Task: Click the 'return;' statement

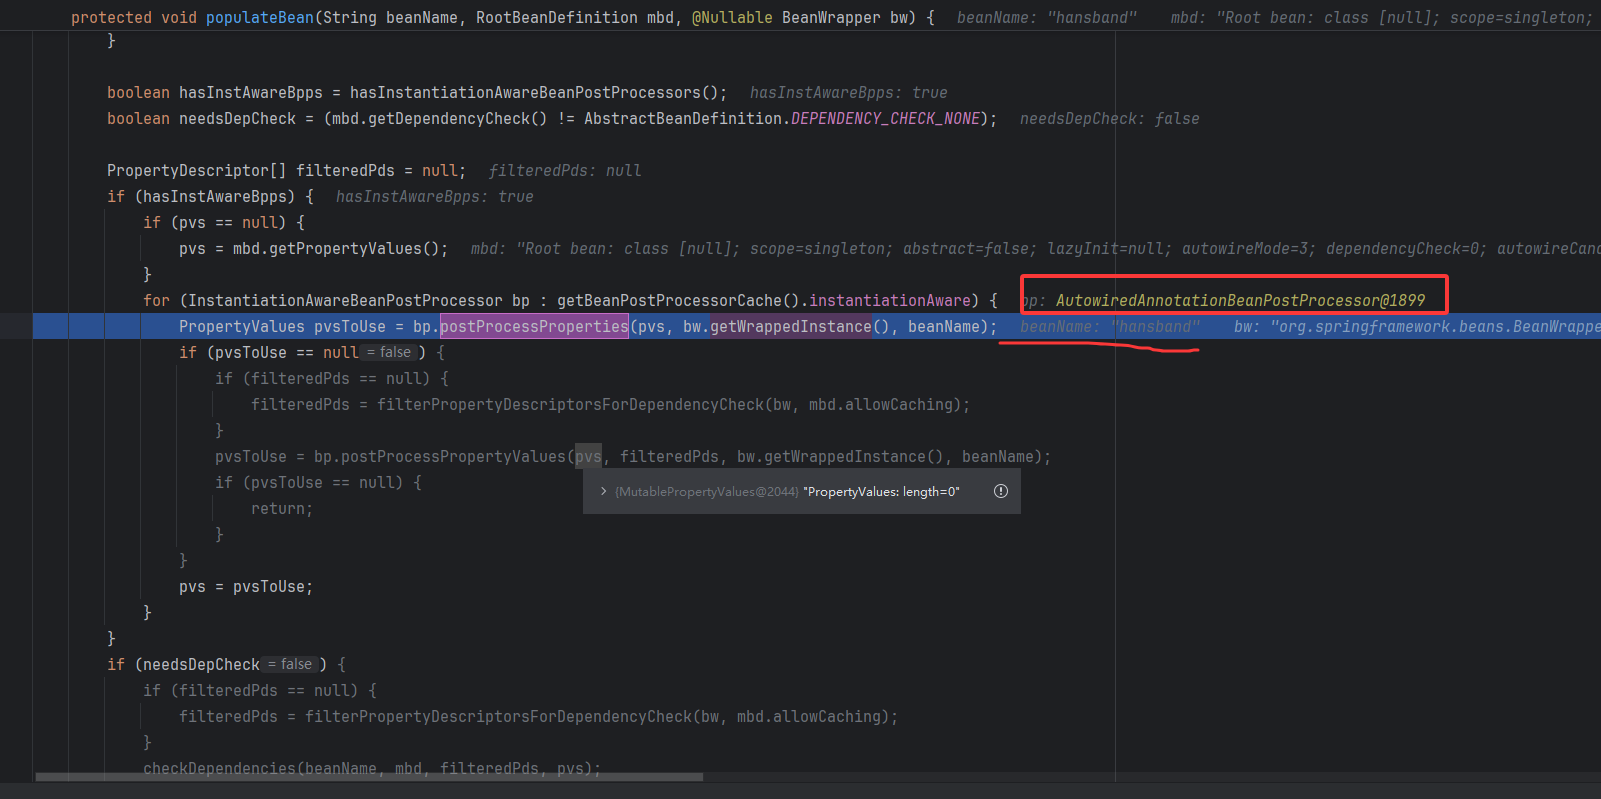Action: [x=281, y=509]
